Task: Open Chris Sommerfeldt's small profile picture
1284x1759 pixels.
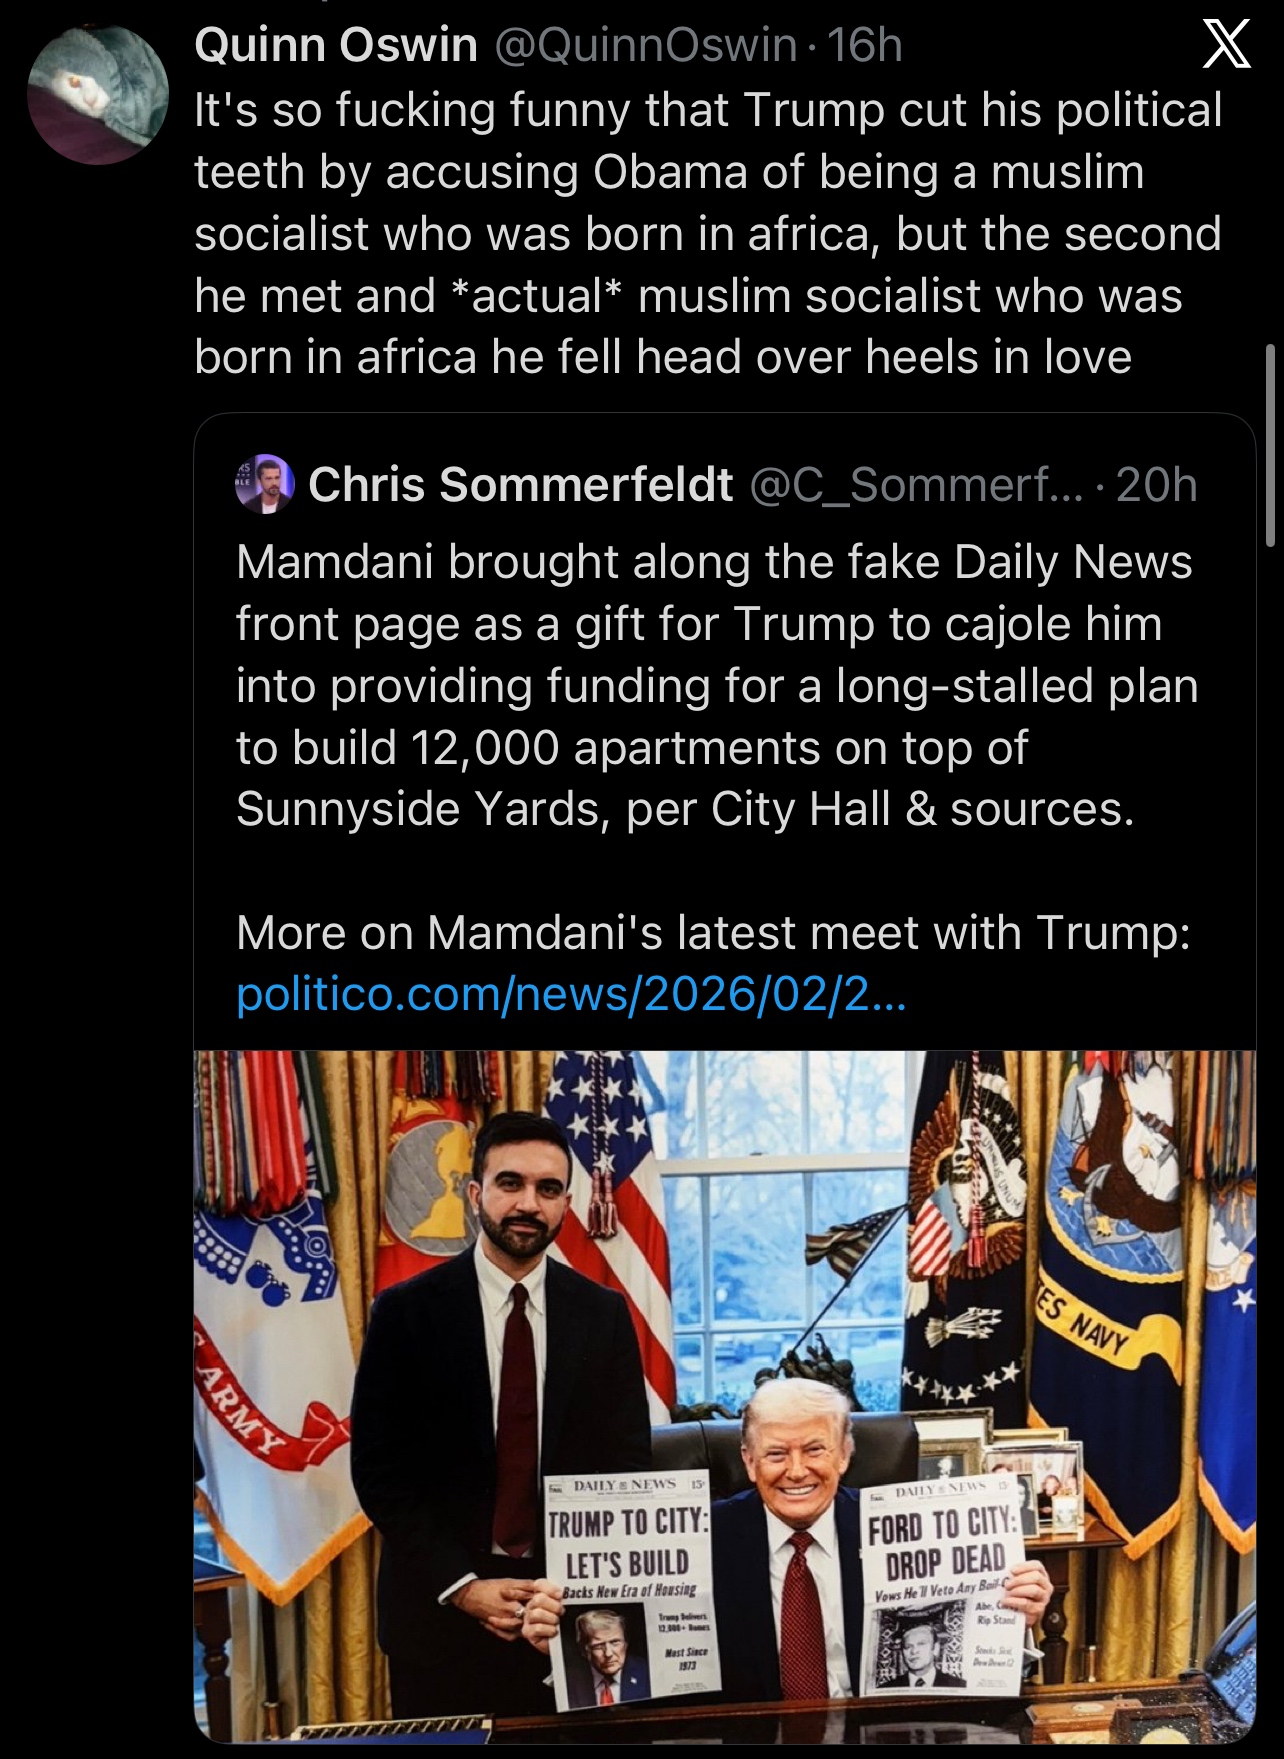Action: click(264, 484)
